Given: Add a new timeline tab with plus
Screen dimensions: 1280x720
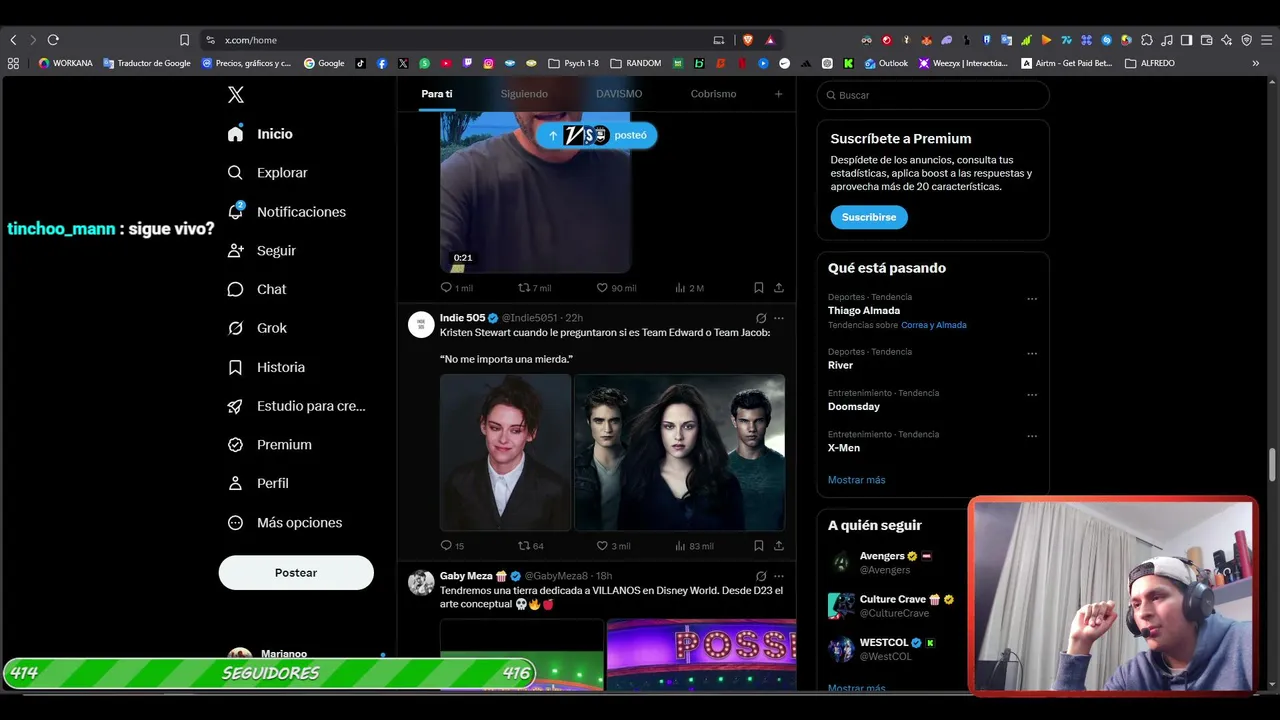Looking at the screenshot, I should click(x=778, y=94).
